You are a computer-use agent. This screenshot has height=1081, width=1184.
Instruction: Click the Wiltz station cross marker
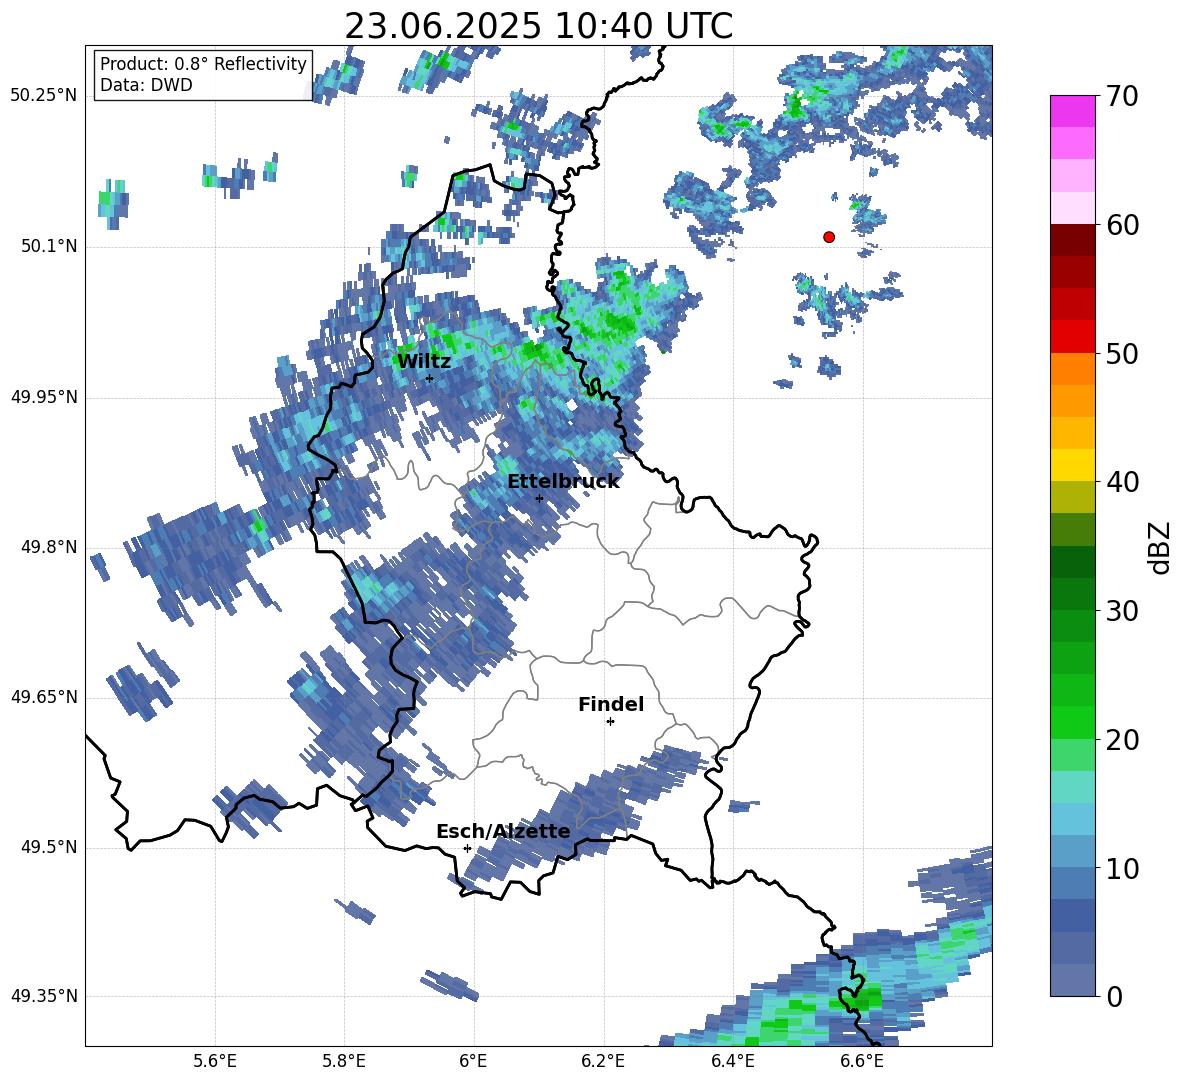[430, 378]
